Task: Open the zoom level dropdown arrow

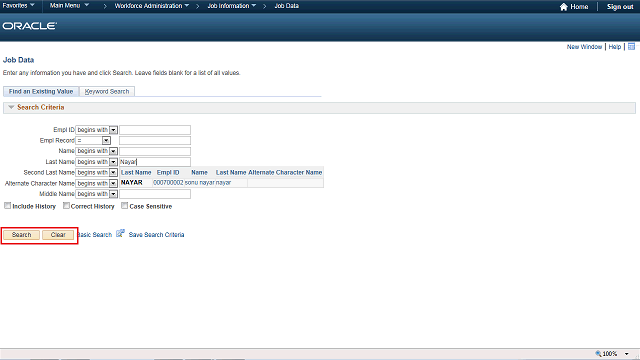Action: coord(627,354)
